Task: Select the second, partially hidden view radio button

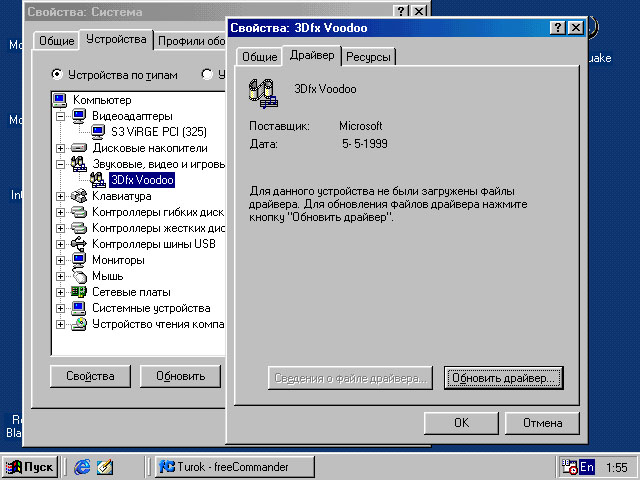Action: click(x=207, y=75)
